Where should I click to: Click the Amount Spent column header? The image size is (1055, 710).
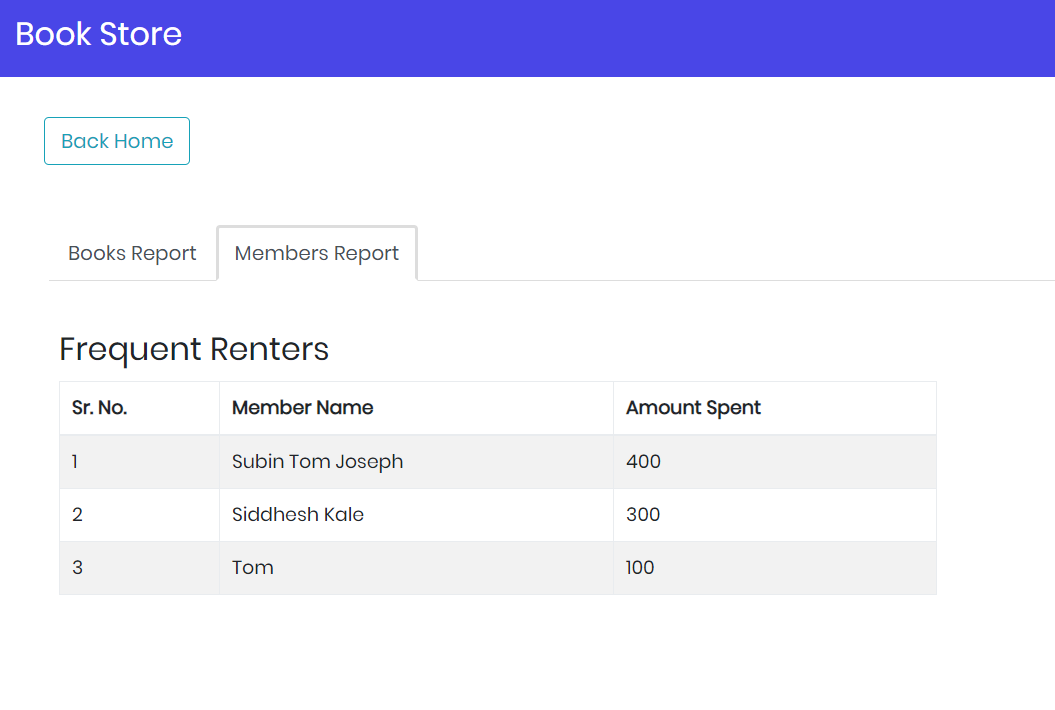(775, 408)
